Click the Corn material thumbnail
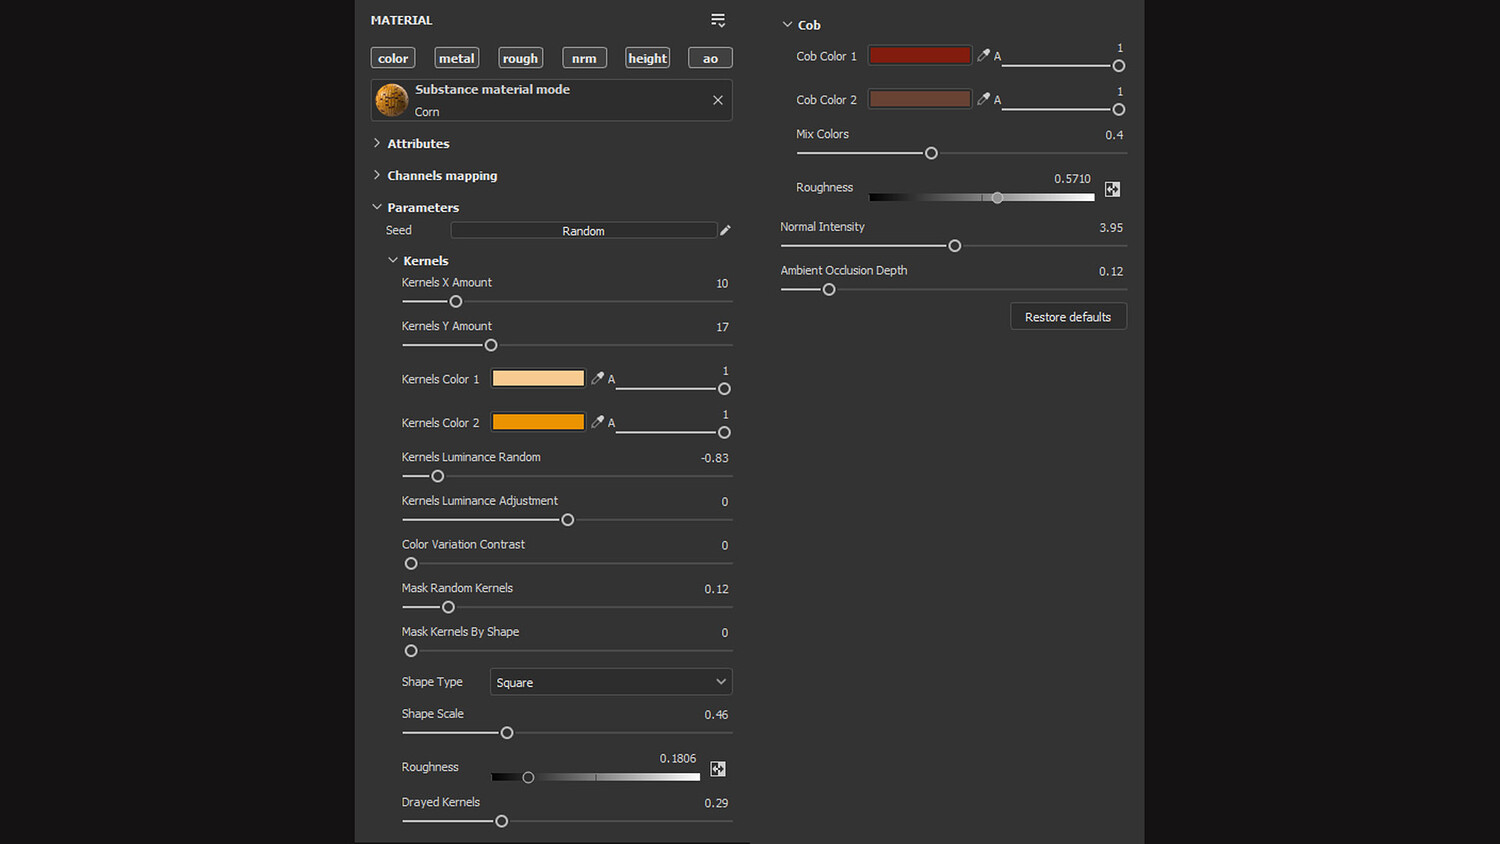1500x844 pixels. pyautogui.click(x=392, y=100)
